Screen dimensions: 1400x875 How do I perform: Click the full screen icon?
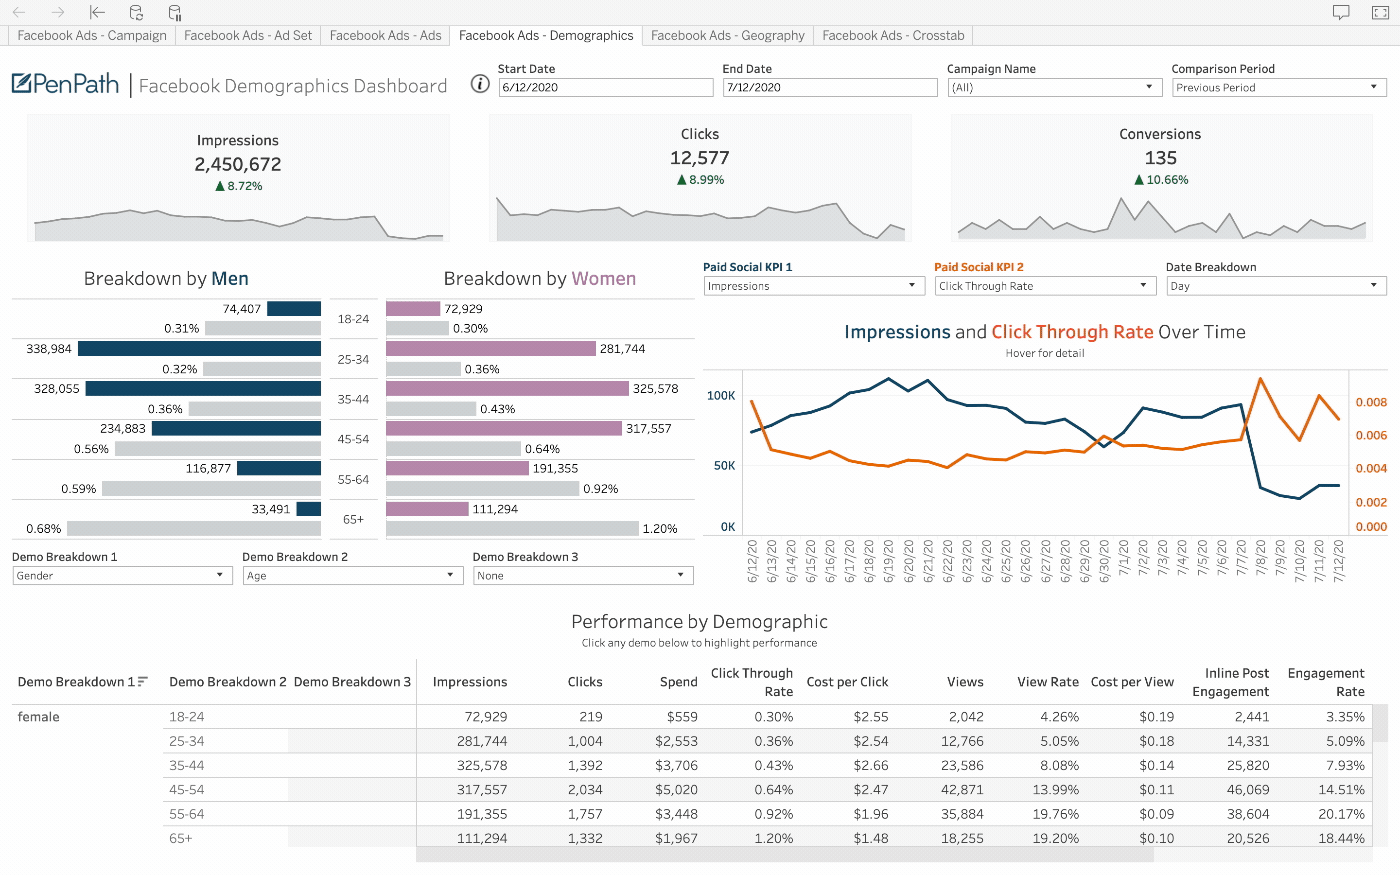tap(1380, 12)
